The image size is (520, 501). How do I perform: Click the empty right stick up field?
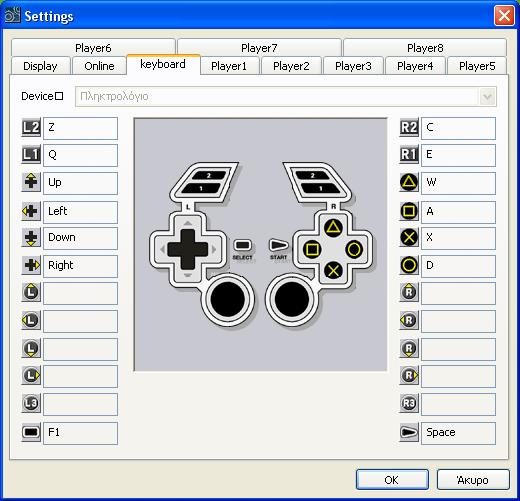pos(458,293)
